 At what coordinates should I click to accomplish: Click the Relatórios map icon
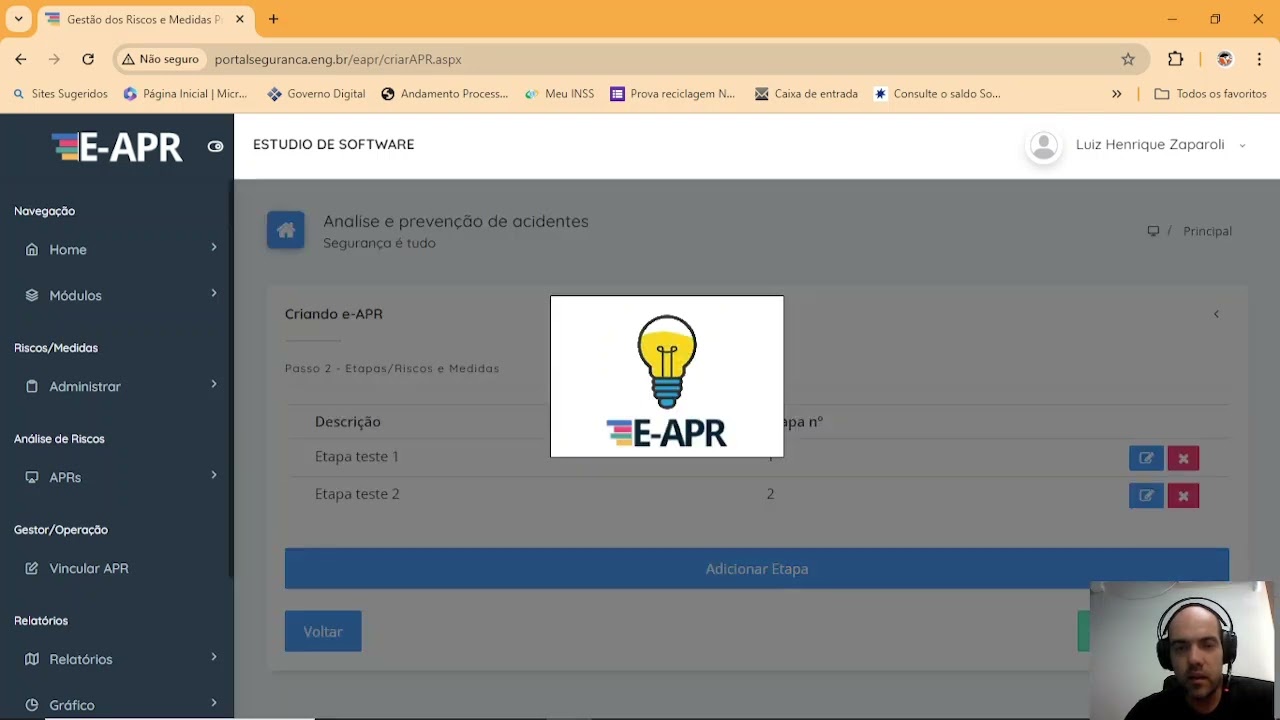pyautogui.click(x=32, y=660)
